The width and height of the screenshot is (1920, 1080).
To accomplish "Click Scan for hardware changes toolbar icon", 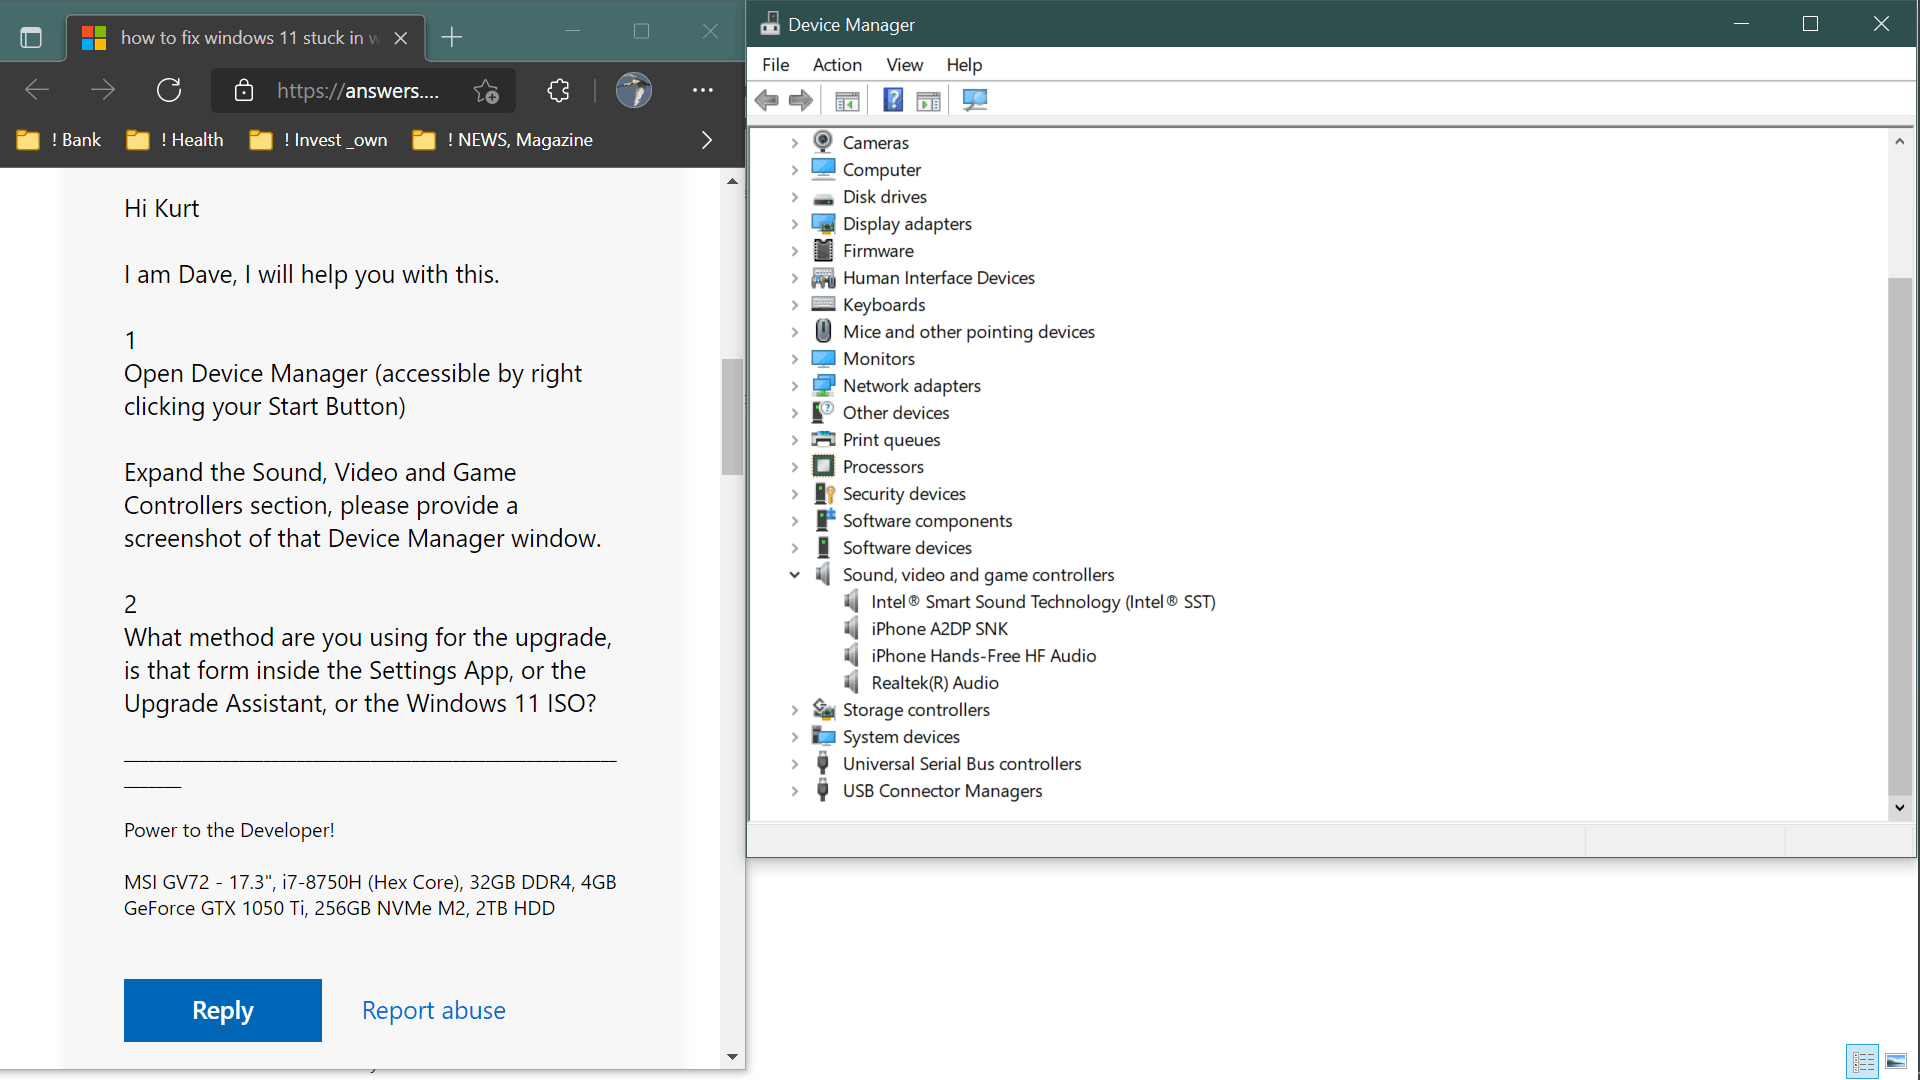I will (975, 99).
